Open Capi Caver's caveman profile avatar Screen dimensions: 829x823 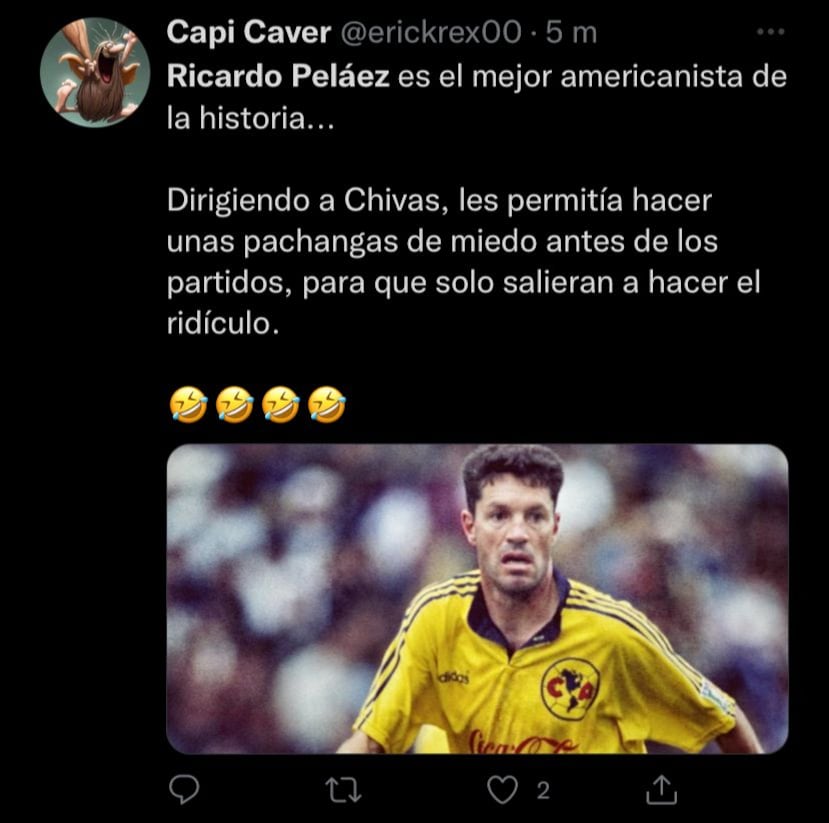coord(95,72)
